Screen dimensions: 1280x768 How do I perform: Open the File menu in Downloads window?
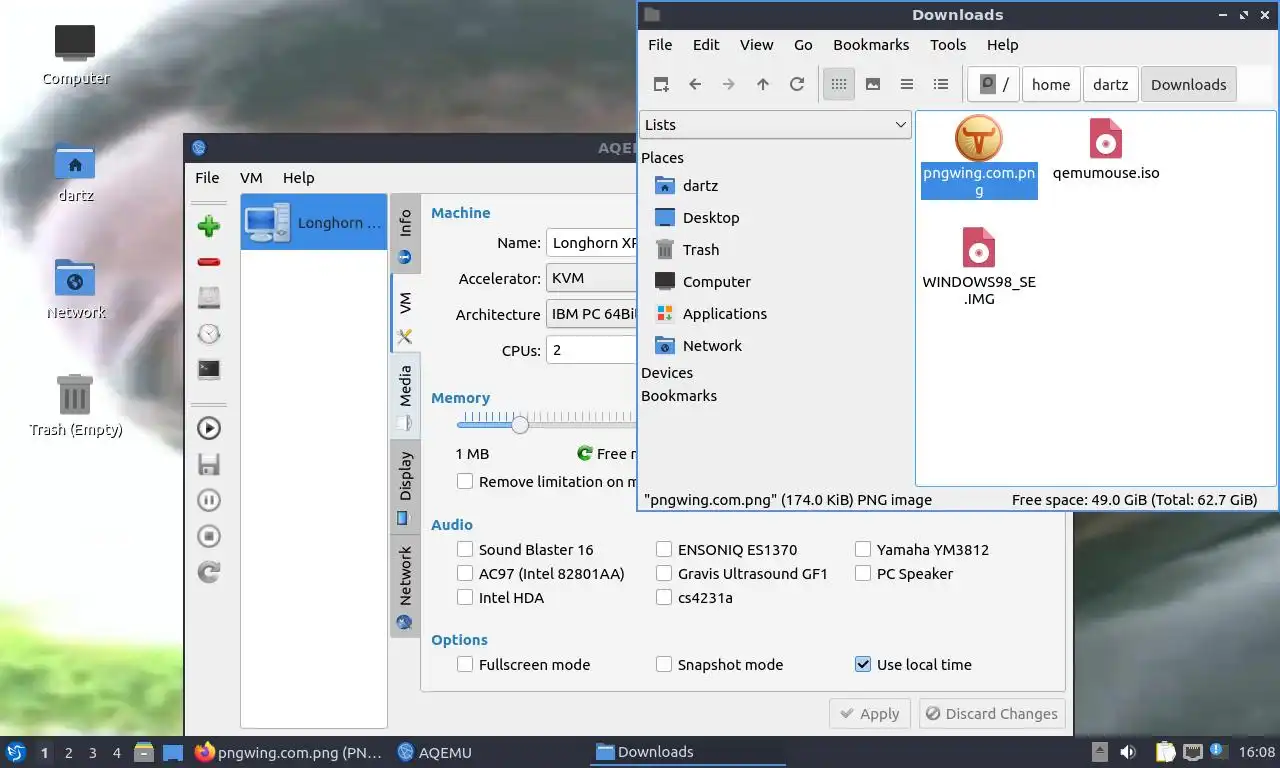[660, 45]
